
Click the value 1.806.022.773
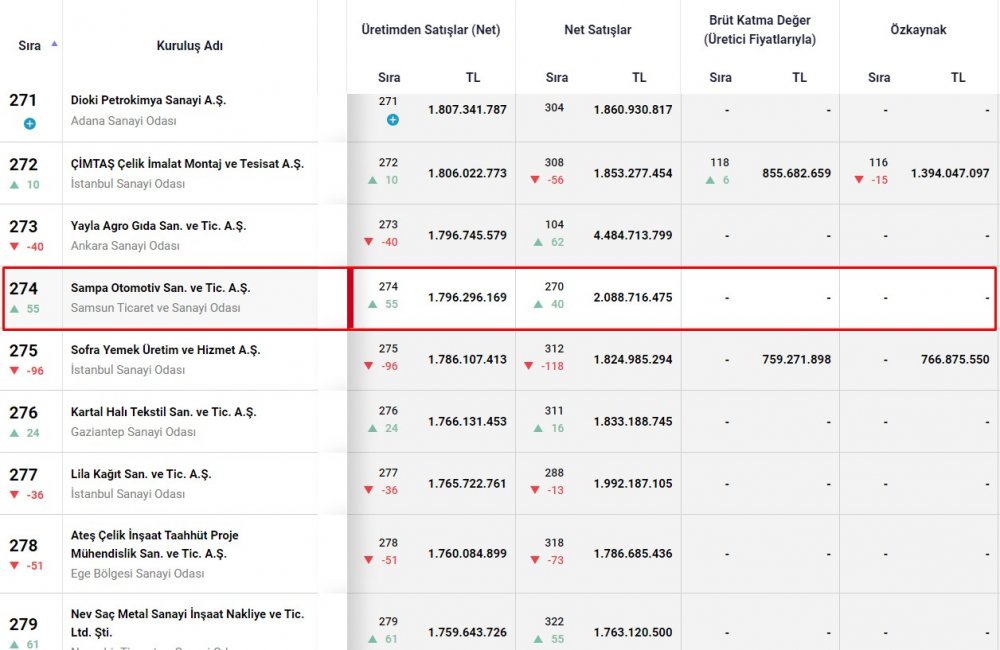(467, 173)
